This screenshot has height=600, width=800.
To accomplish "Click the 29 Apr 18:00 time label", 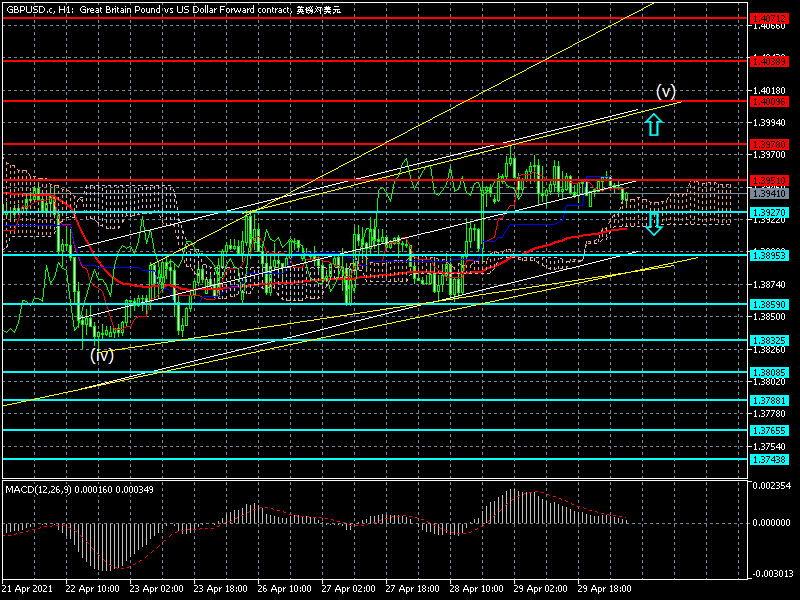I will pos(605,589).
